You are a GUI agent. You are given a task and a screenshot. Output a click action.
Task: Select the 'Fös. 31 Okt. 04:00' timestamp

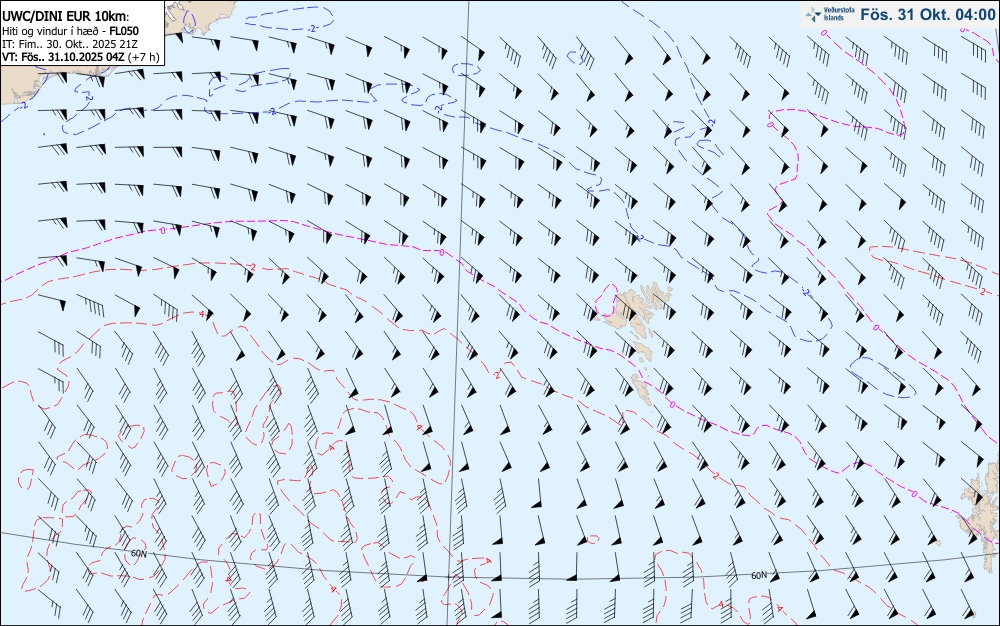pyautogui.click(x=927, y=15)
